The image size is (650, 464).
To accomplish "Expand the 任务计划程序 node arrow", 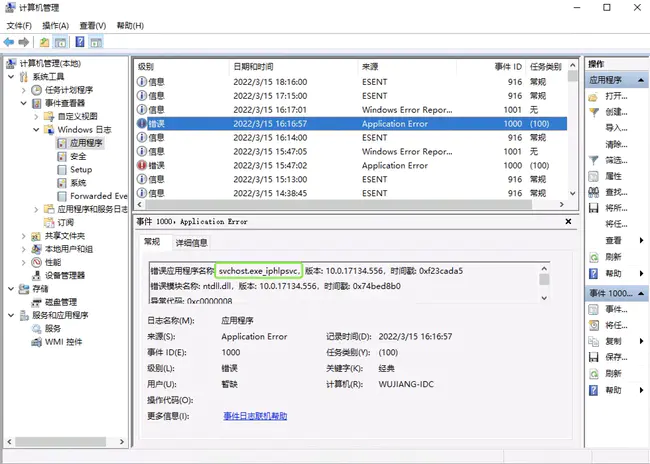I will click(24, 90).
